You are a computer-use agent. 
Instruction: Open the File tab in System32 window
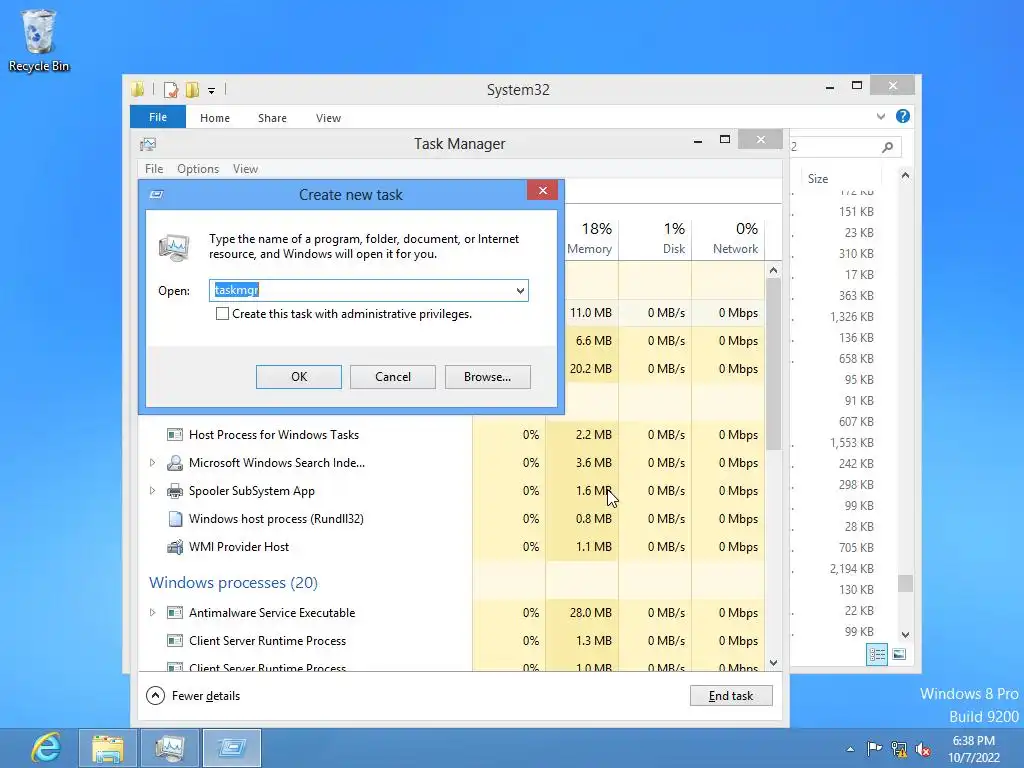click(158, 117)
